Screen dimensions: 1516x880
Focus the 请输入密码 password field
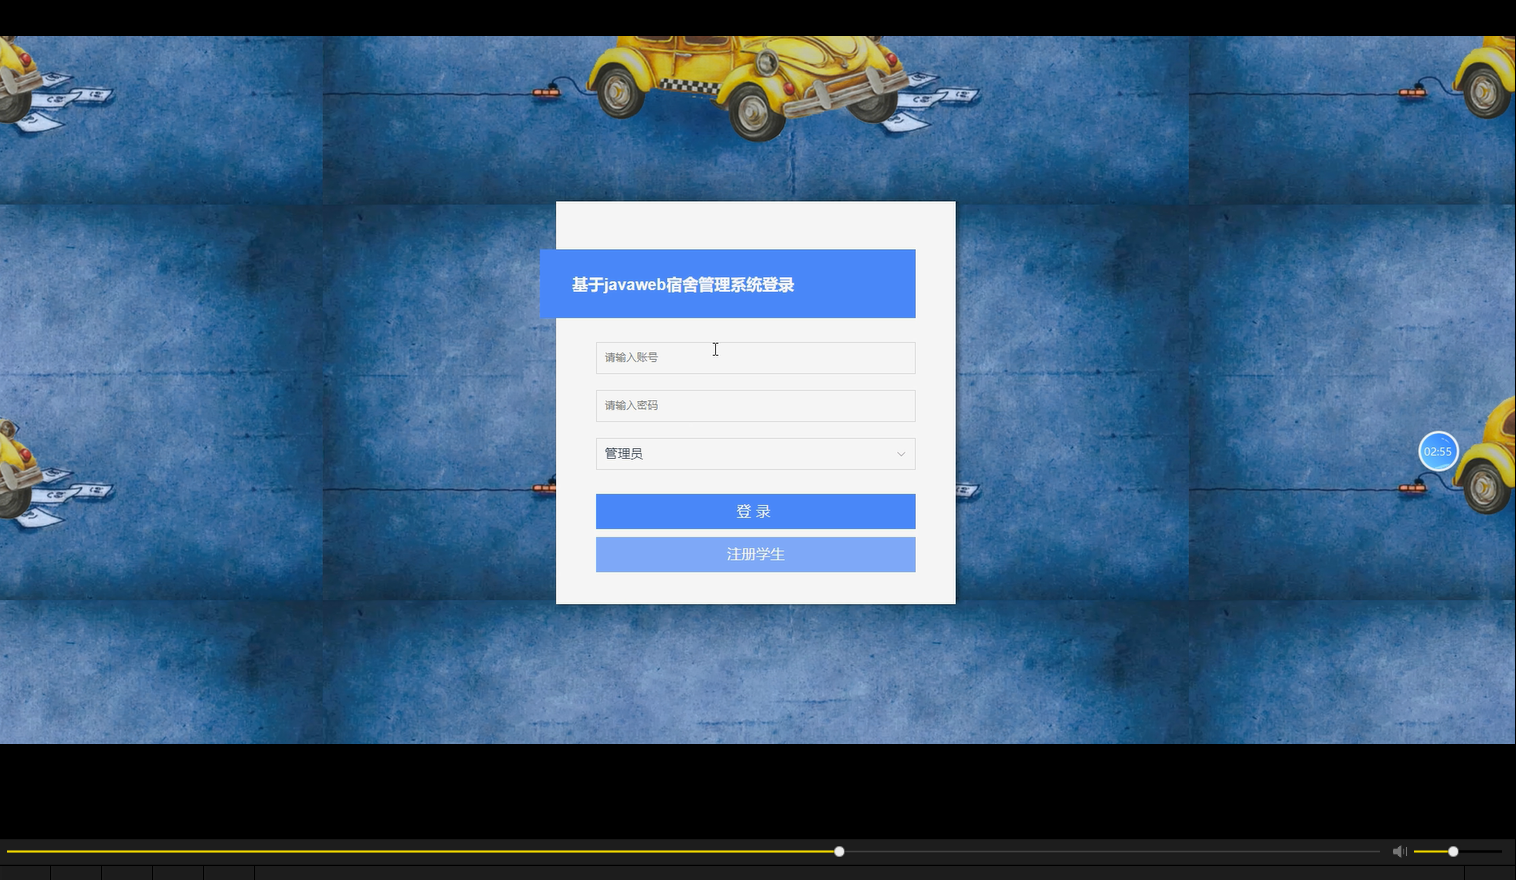pos(755,405)
